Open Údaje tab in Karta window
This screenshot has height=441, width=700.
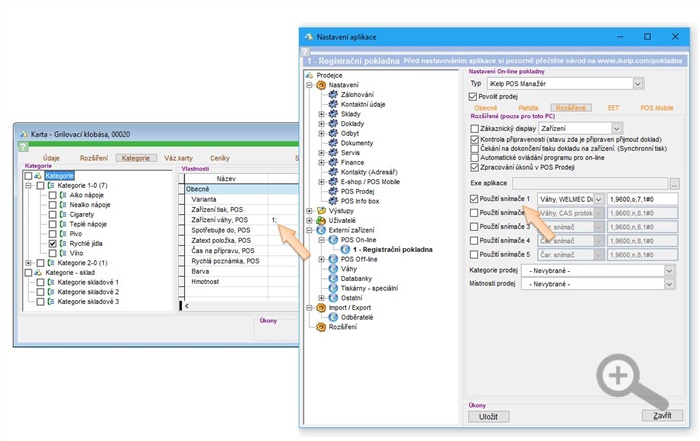coord(51,158)
